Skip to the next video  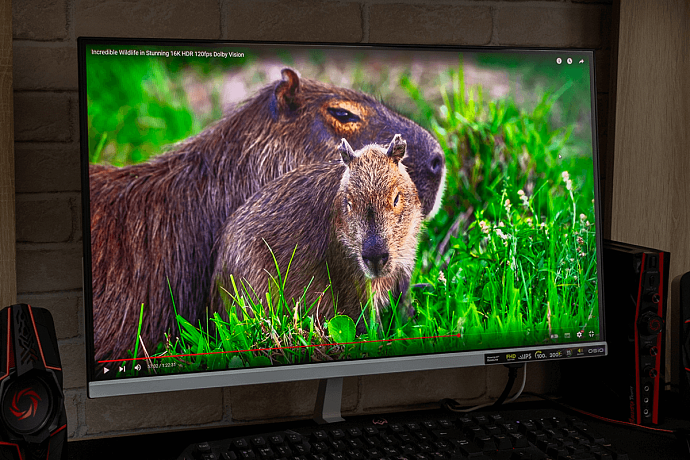[122, 368]
